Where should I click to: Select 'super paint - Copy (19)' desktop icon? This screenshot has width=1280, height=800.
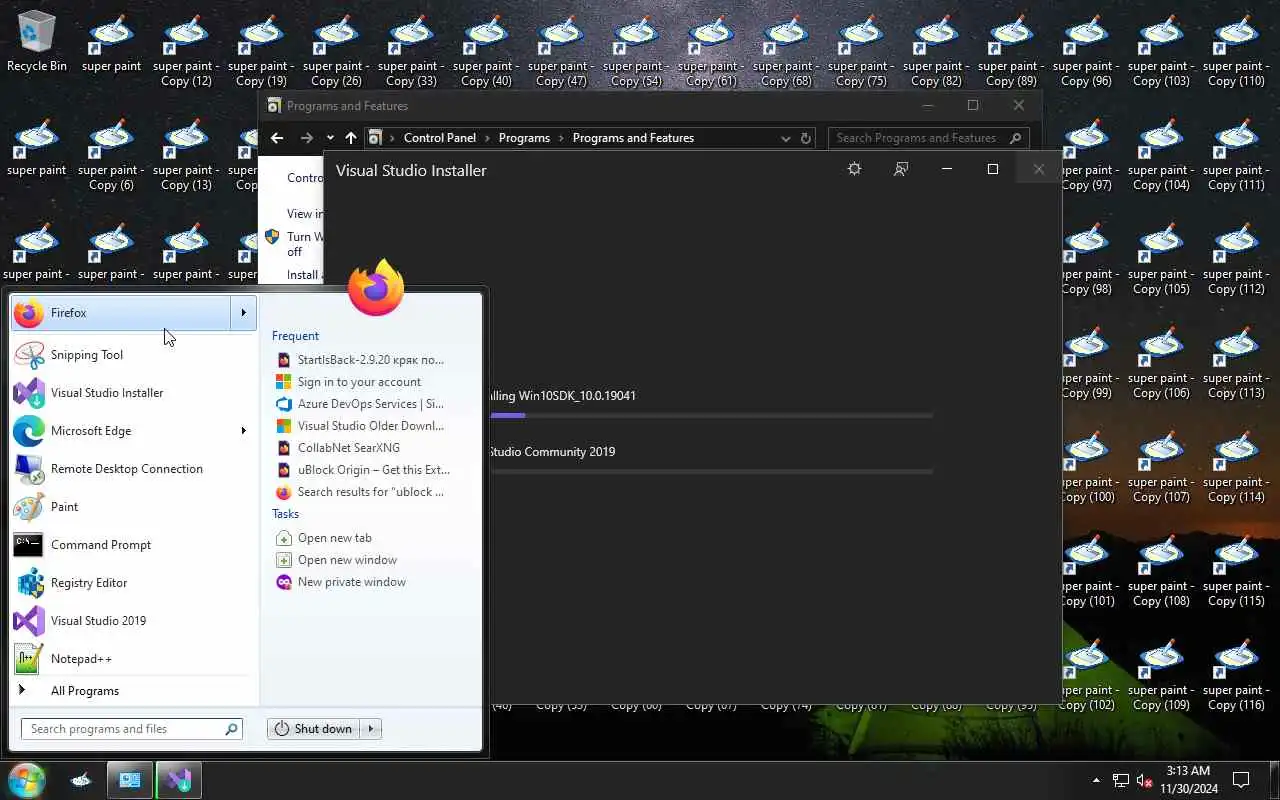tap(261, 51)
